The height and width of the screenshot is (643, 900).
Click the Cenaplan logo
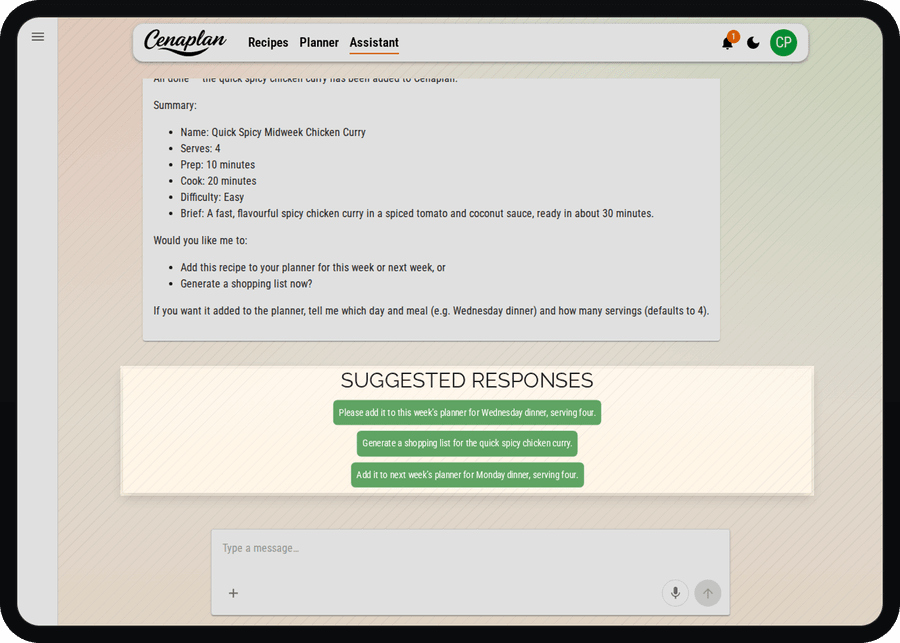185,42
